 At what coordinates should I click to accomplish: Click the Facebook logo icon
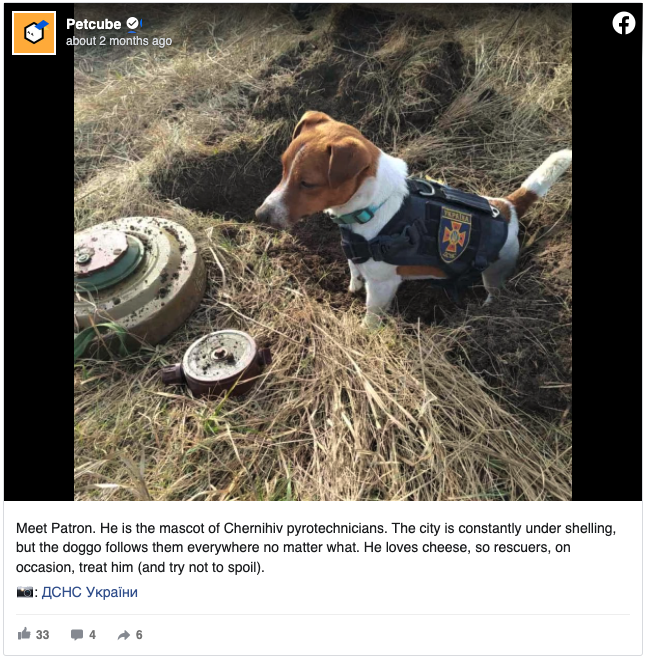pos(623,24)
